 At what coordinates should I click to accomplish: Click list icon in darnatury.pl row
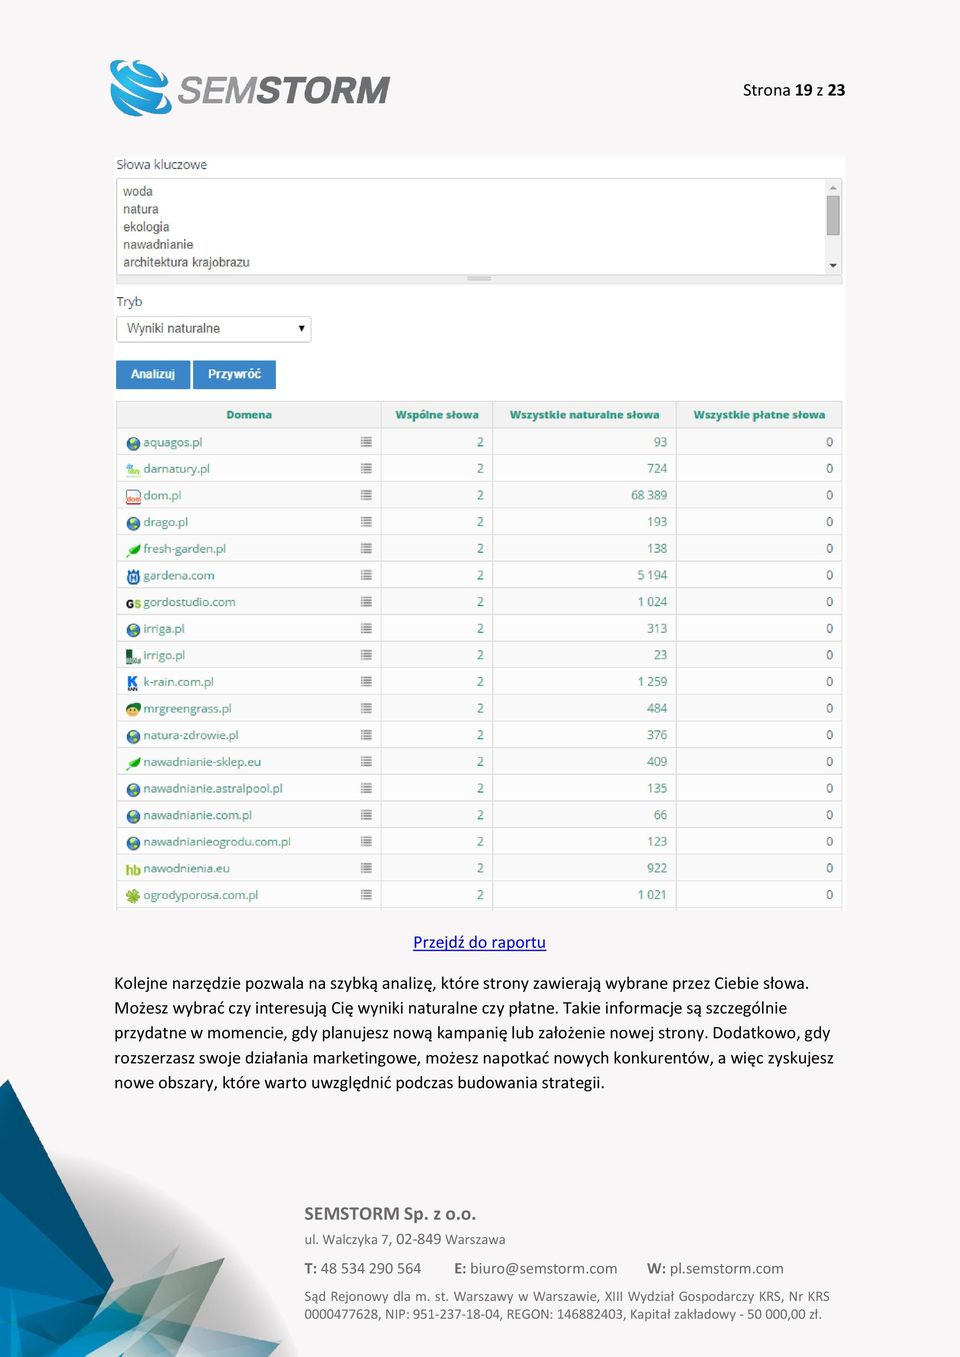tap(366, 468)
